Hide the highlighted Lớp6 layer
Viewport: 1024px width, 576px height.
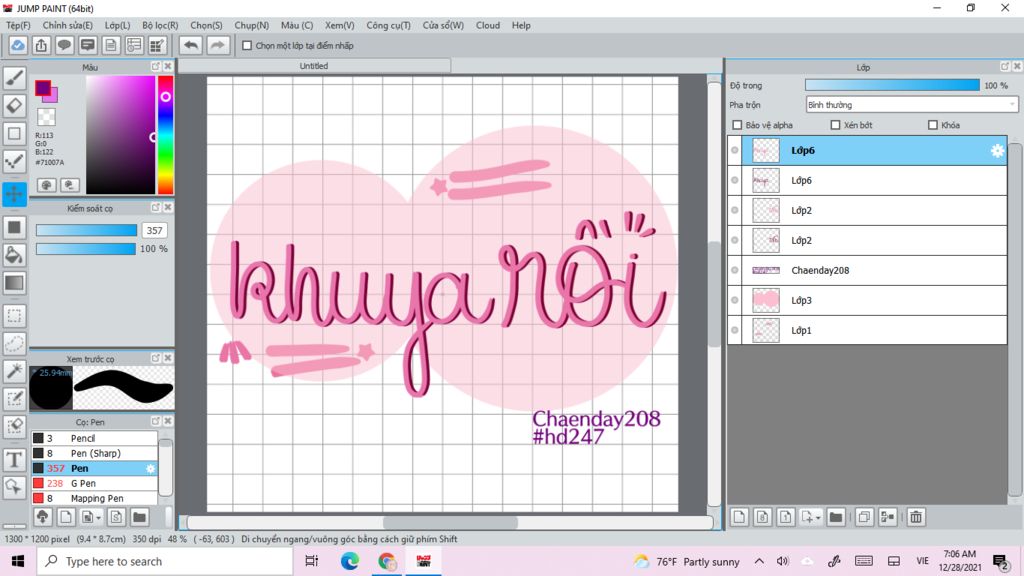pos(735,150)
